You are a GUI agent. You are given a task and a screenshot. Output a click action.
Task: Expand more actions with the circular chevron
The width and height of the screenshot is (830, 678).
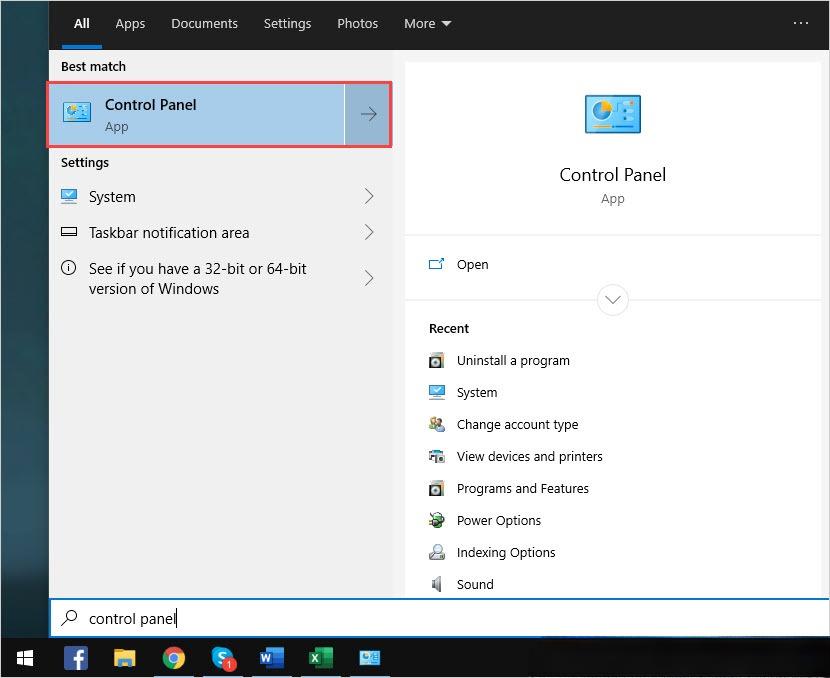(612, 300)
